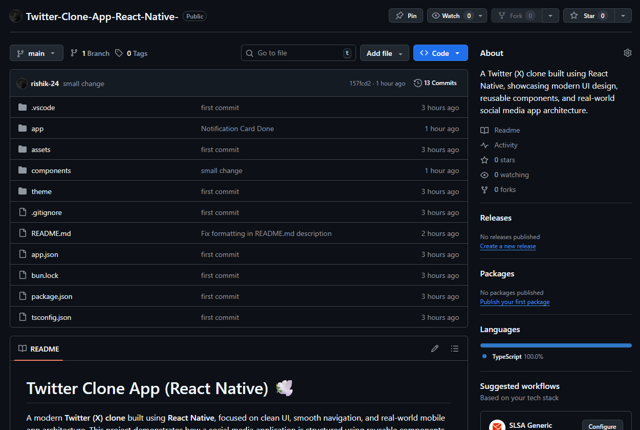Click the Fork button
Viewport: 640px width, 430px height.
516,16
